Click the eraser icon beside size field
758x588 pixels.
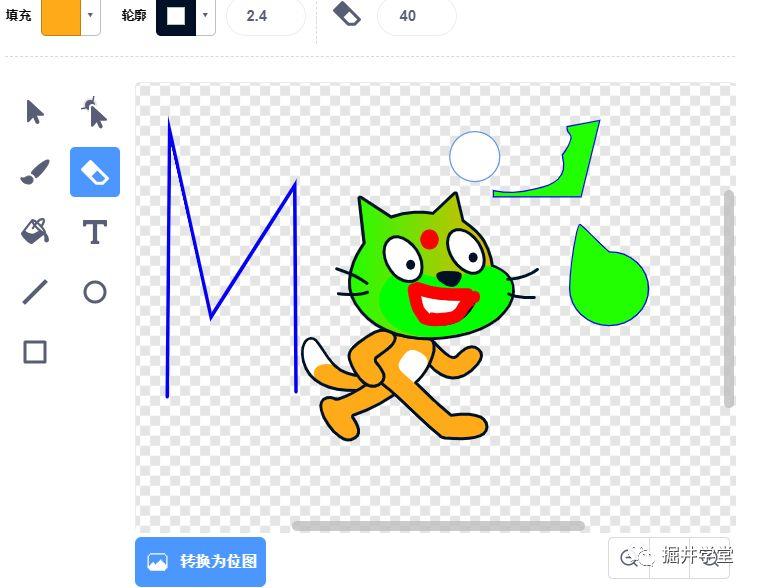pos(347,14)
